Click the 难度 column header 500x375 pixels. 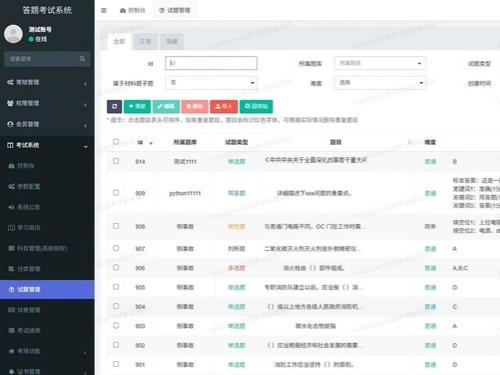pos(430,142)
